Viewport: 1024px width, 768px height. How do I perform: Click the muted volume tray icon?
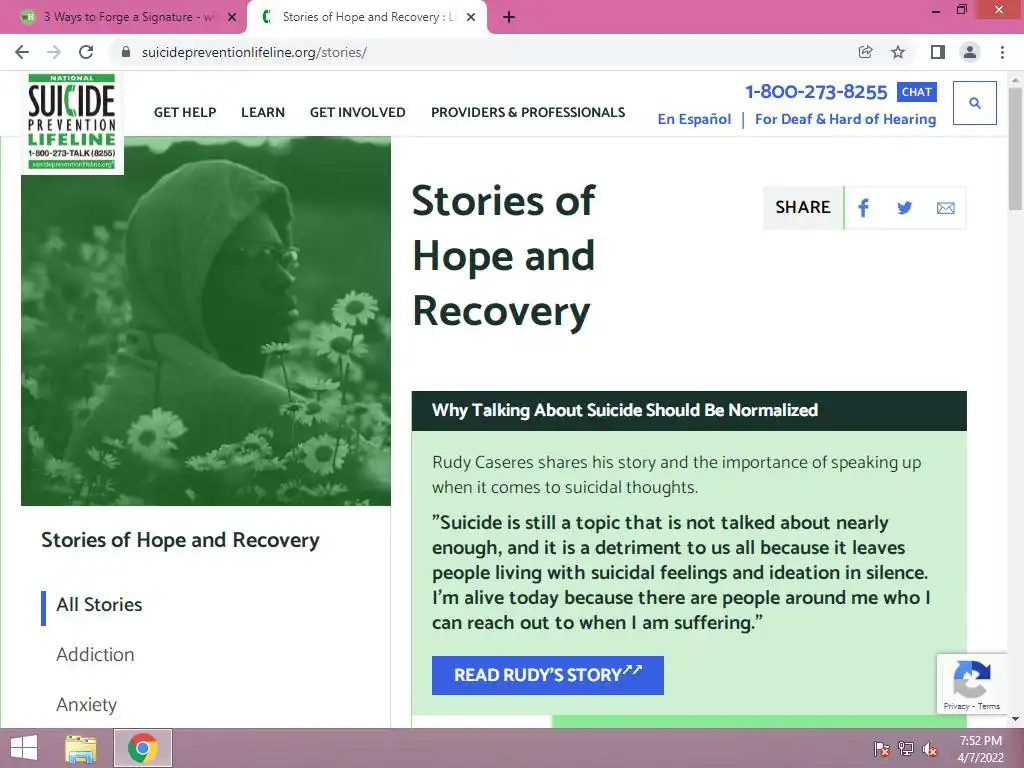[x=930, y=748]
